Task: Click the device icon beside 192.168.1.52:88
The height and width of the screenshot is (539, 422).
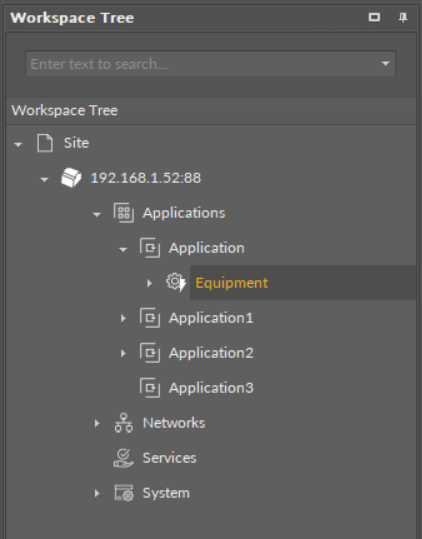Action: coord(71,178)
